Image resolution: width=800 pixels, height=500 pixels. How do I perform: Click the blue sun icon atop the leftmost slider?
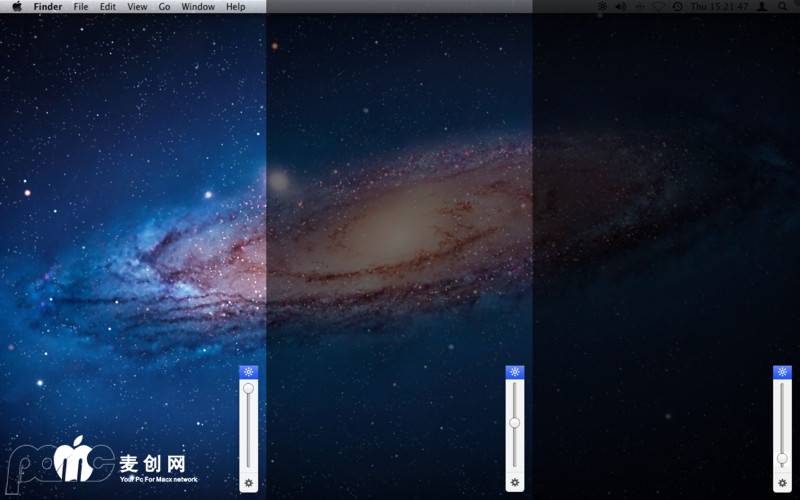pyautogui.click(x=249, y=372)
